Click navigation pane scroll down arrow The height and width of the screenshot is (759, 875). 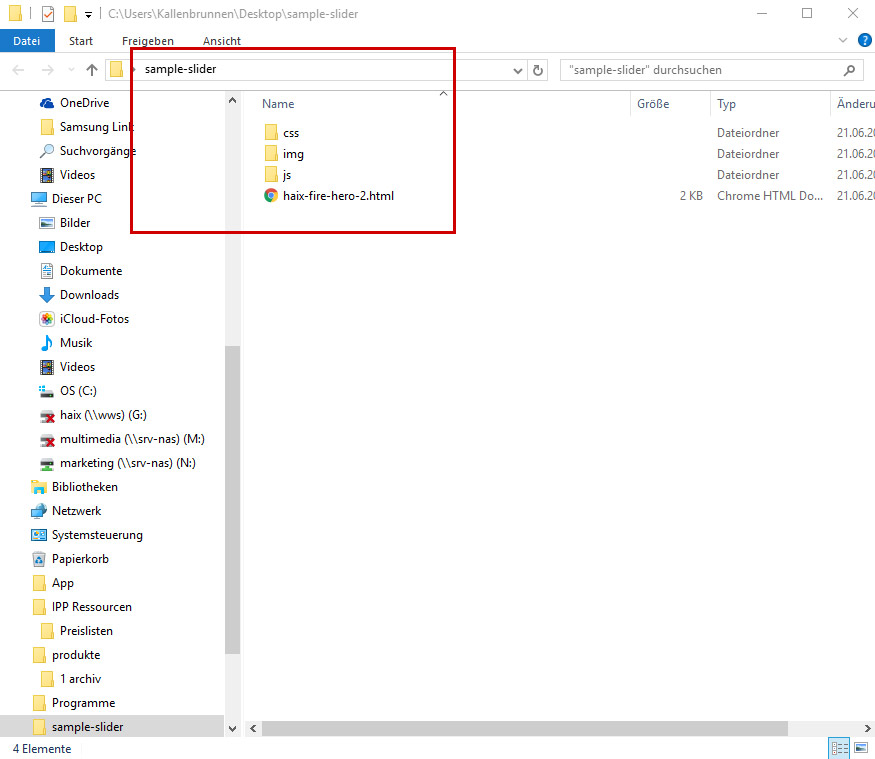tap(233, 728)
